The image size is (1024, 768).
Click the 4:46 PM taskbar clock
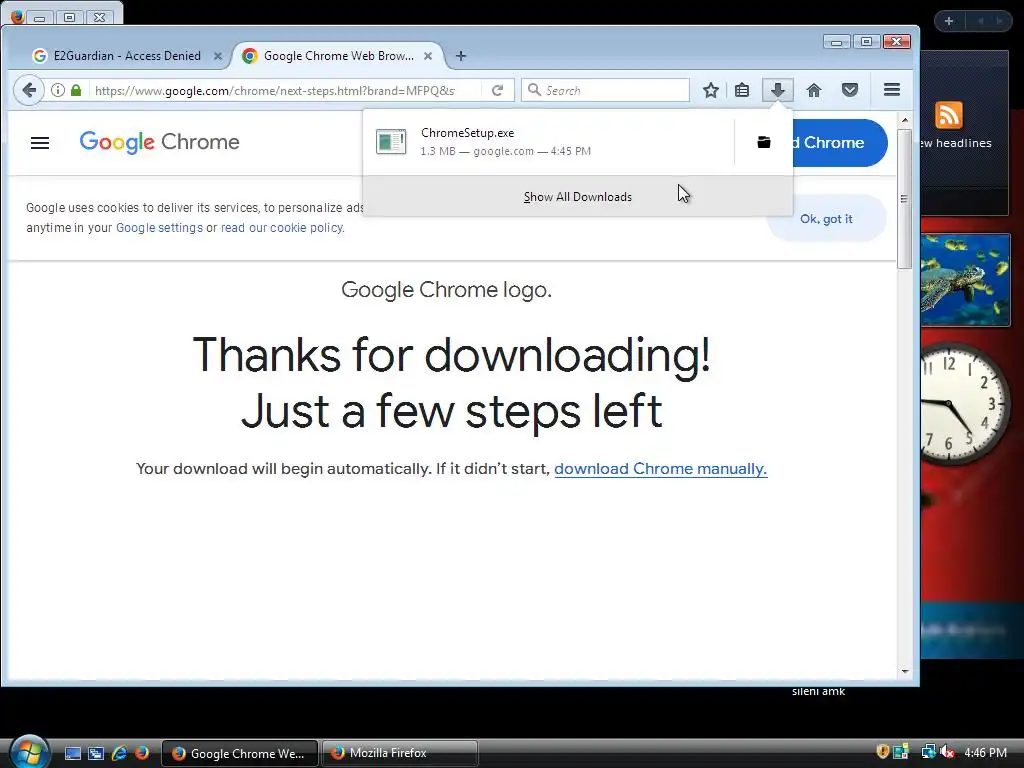point(985,753)
